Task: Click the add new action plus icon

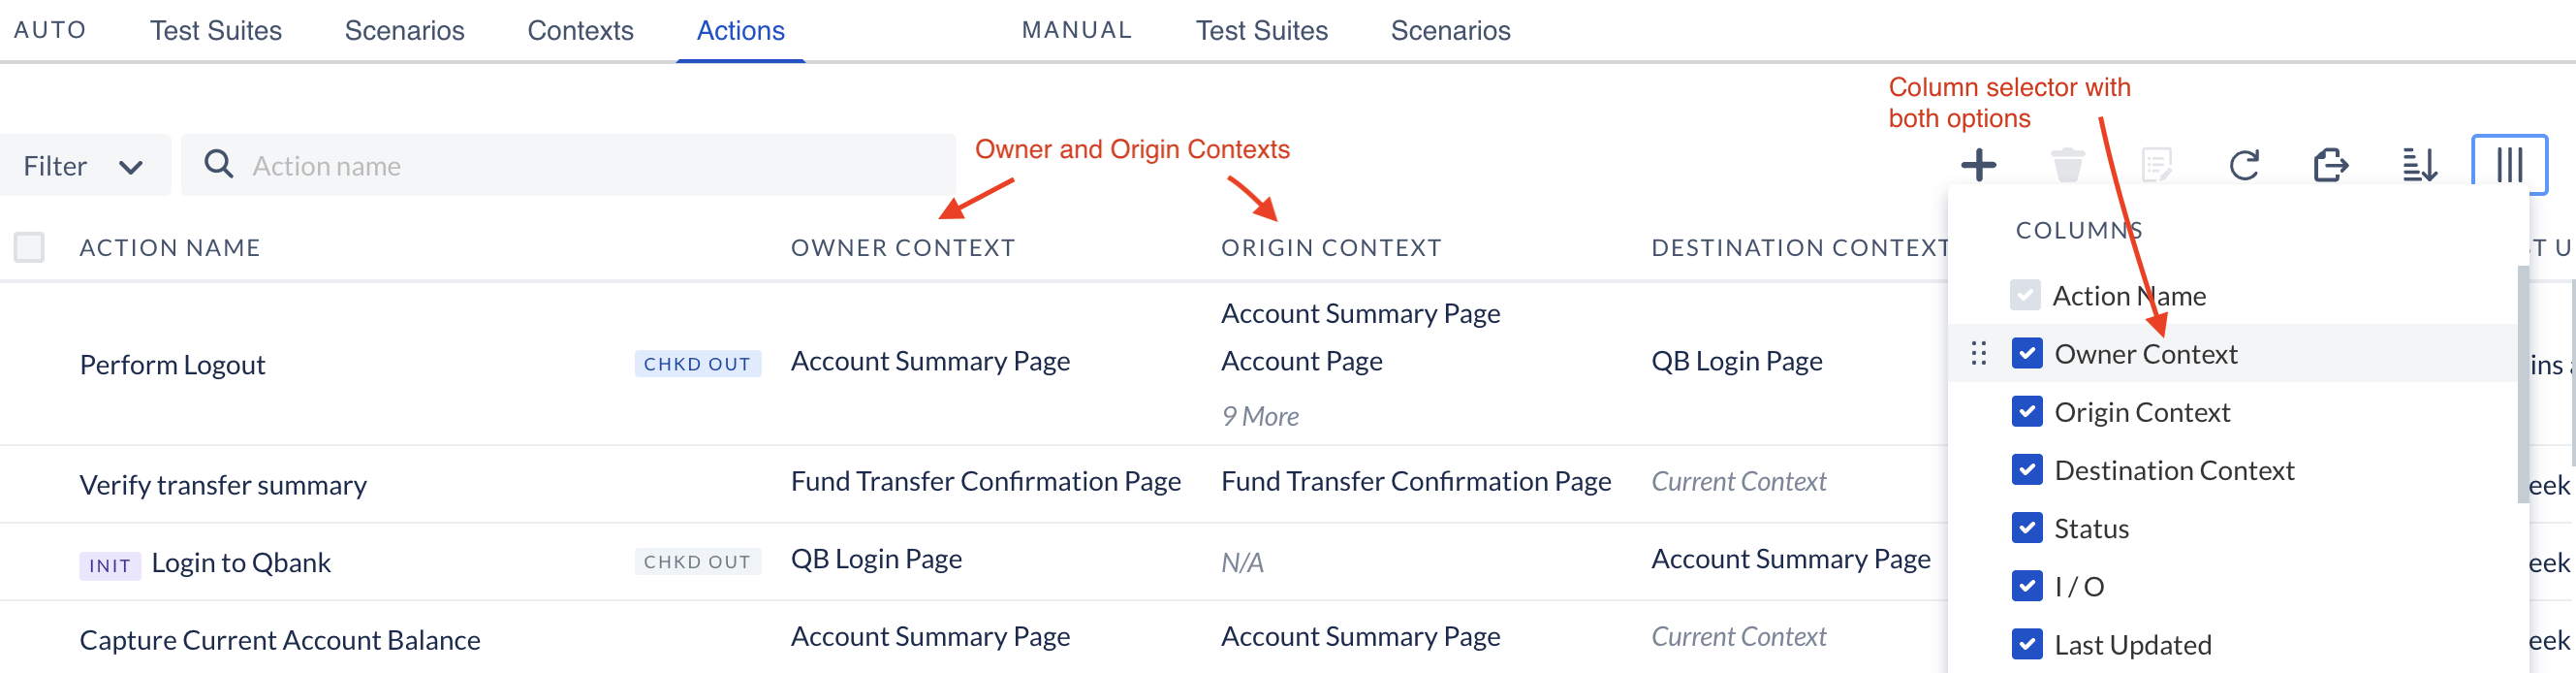Action: click(x=1980, y=166)
